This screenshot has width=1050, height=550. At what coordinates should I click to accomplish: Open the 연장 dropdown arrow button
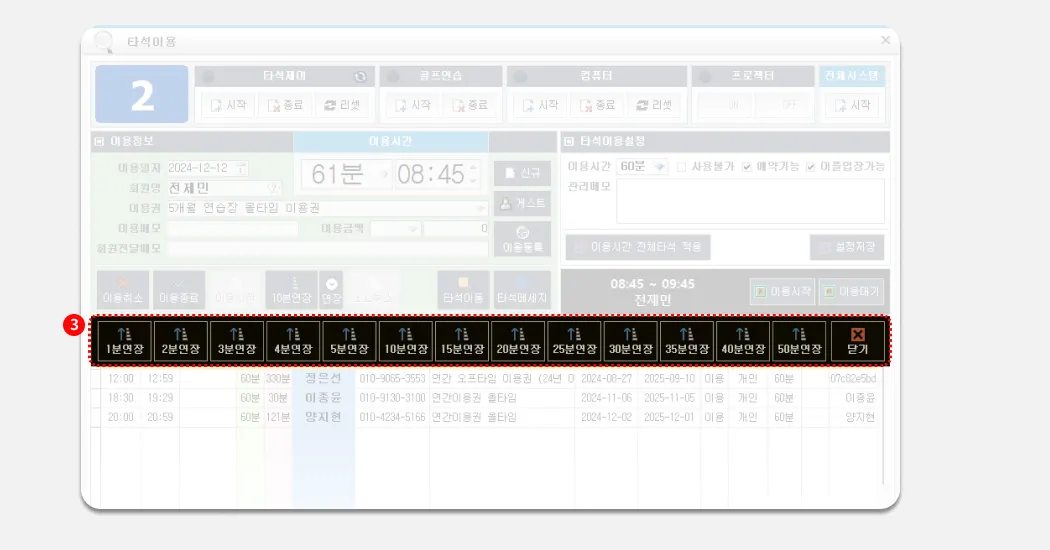click(x=331, y=290)
